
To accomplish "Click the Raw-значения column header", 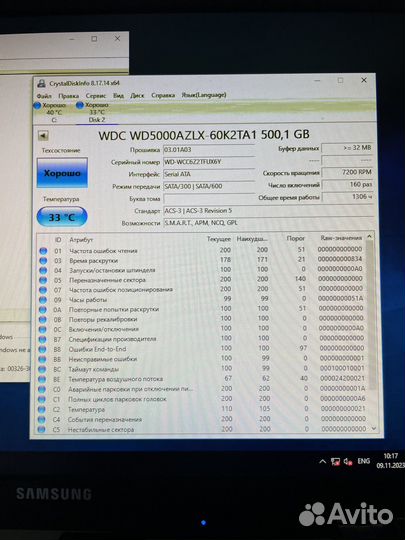I will pyautogui.click(x=341, y=238).
